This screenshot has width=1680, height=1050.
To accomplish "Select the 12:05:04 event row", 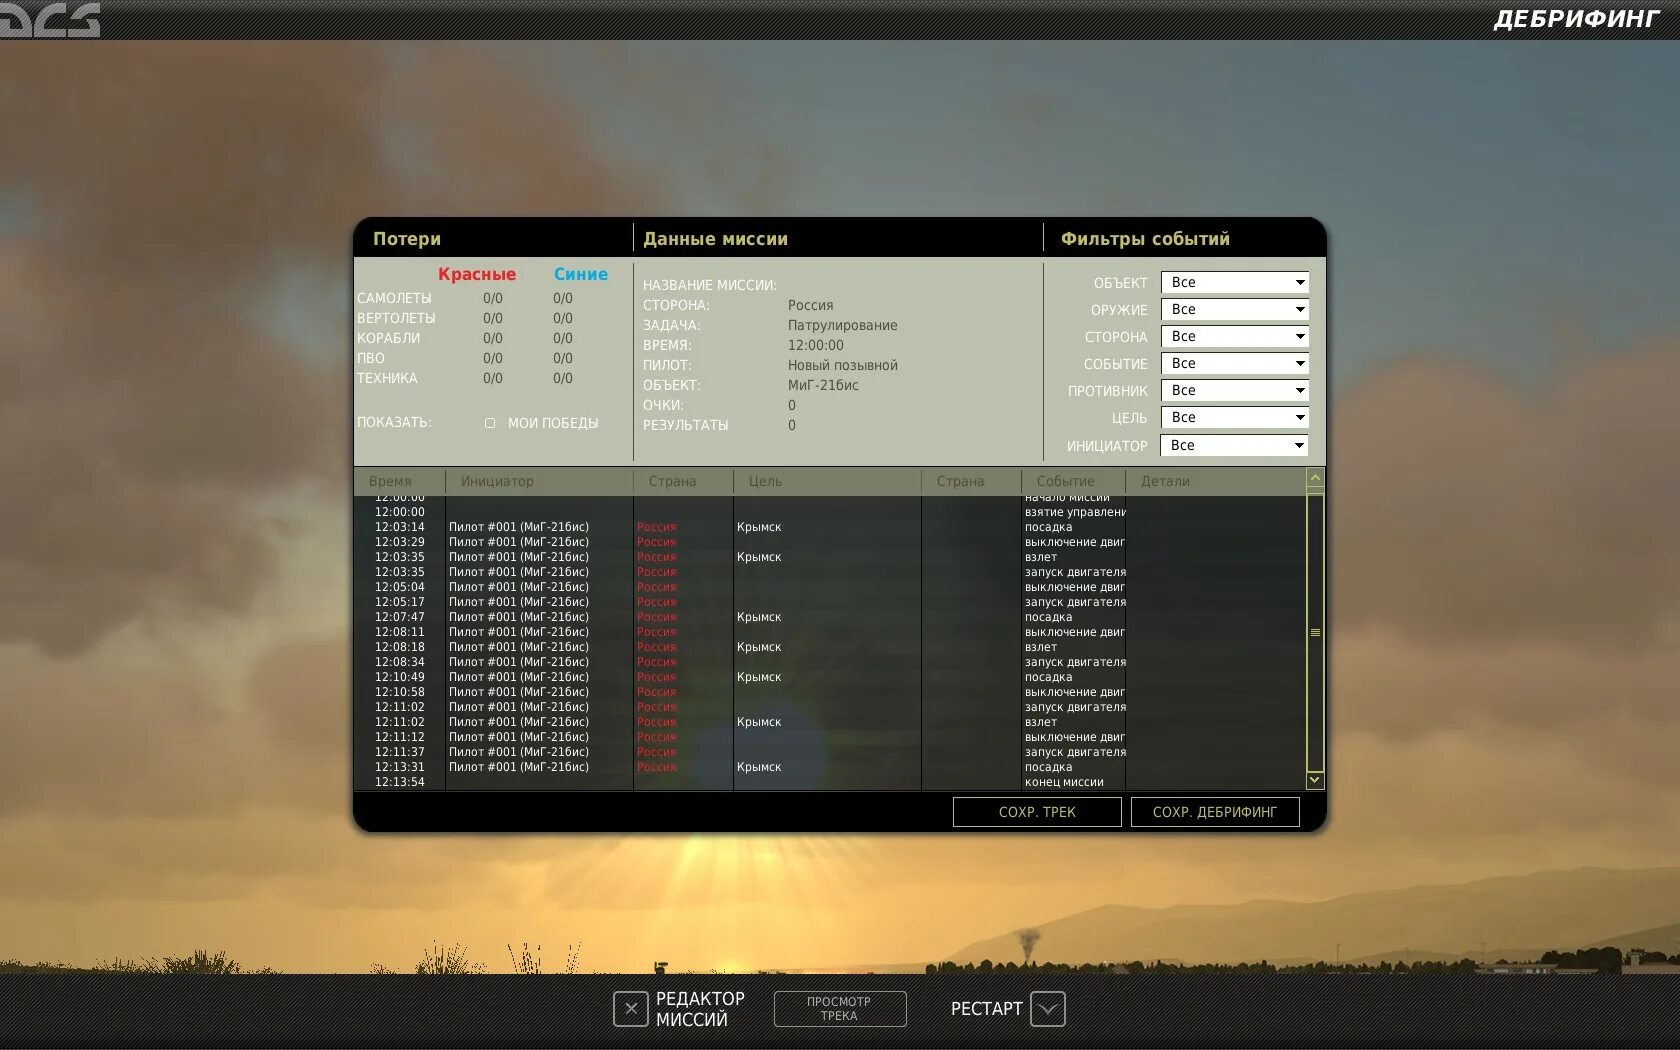I will [830, 587].
